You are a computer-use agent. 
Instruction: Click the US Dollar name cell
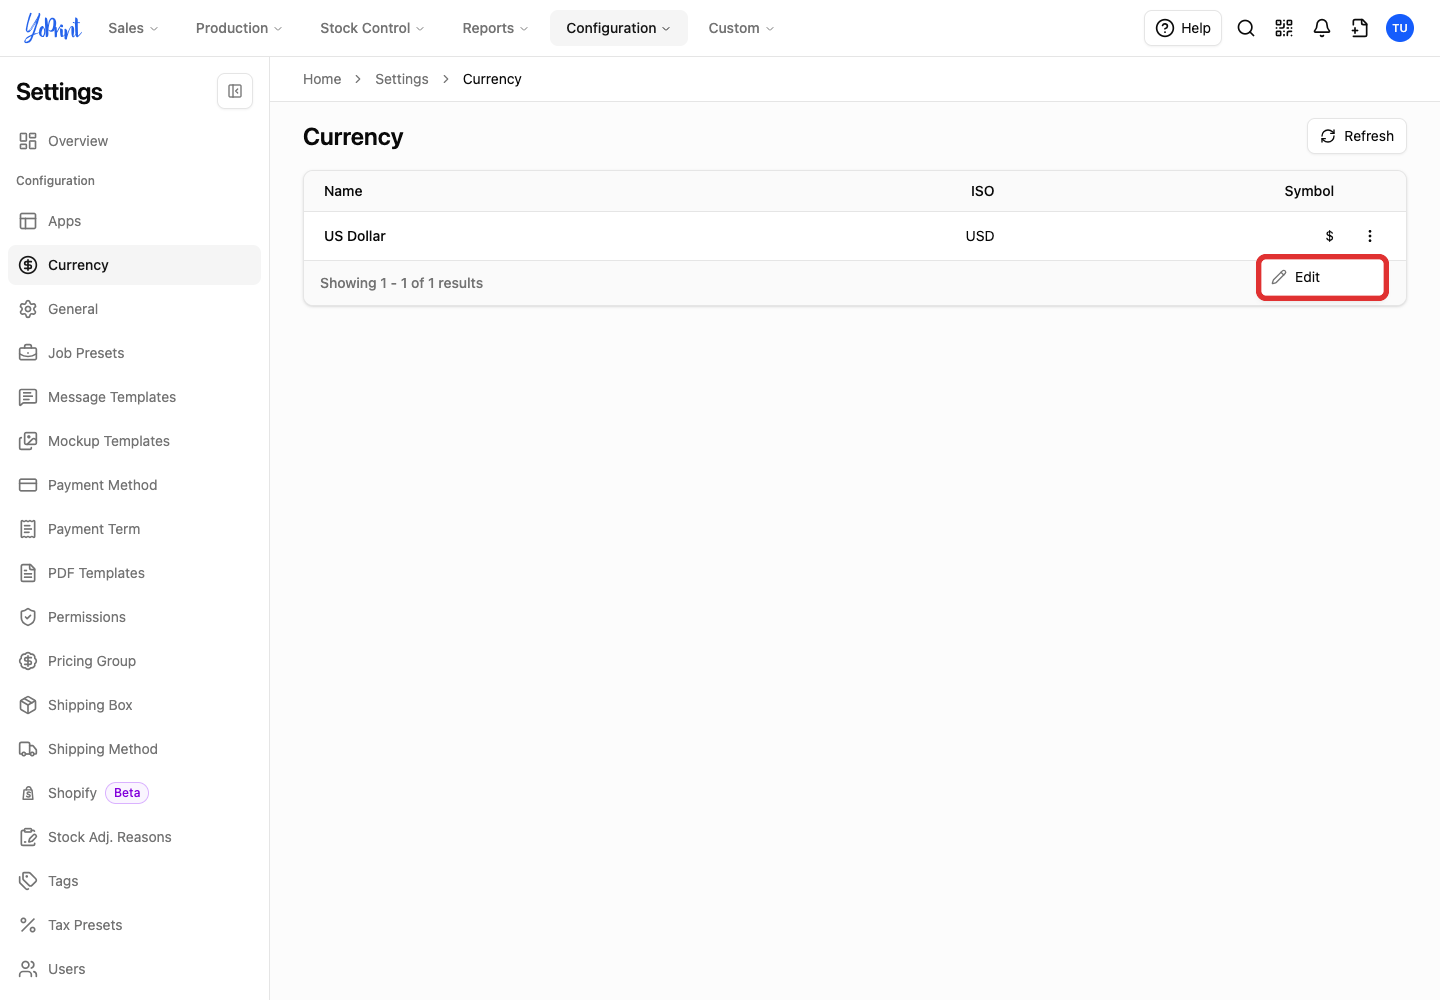click(355, 236)
